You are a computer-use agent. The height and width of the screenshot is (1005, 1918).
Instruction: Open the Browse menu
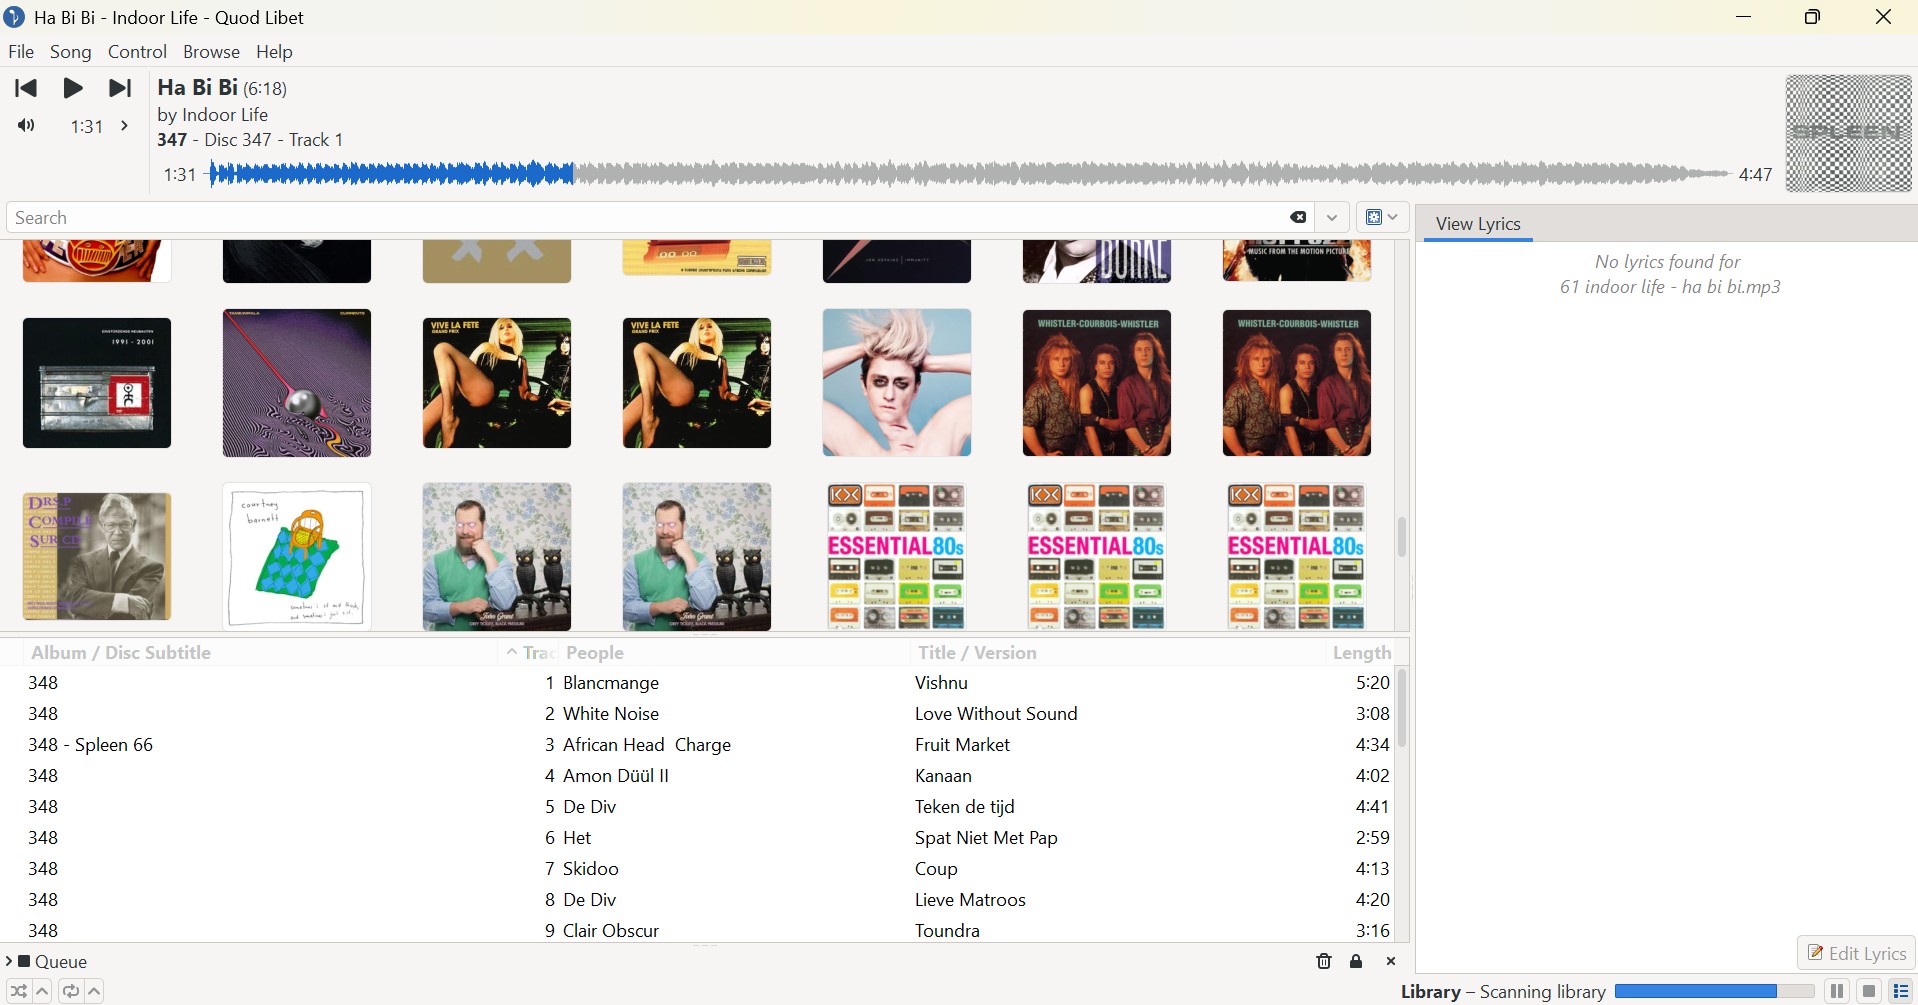click(x=211, y=52)
